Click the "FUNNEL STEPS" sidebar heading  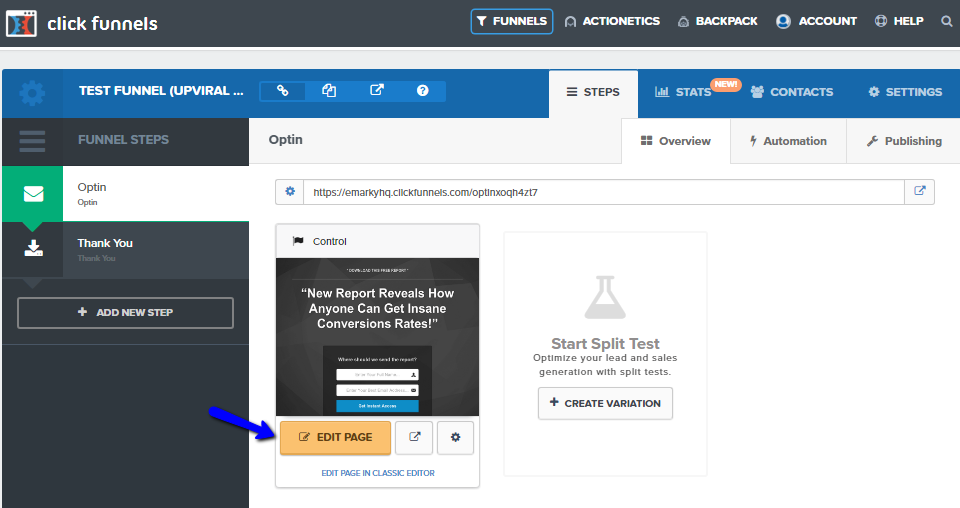[x=123, y=140]
